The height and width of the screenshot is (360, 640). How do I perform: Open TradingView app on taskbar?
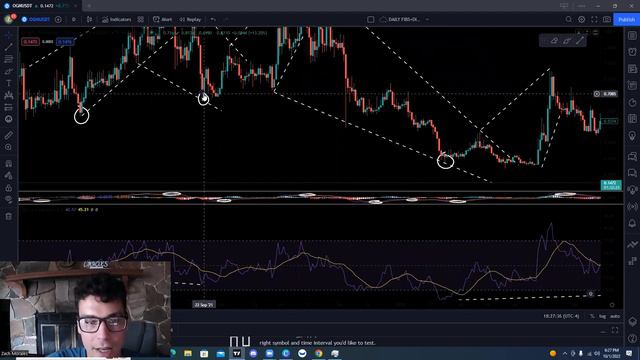(237, 353)
